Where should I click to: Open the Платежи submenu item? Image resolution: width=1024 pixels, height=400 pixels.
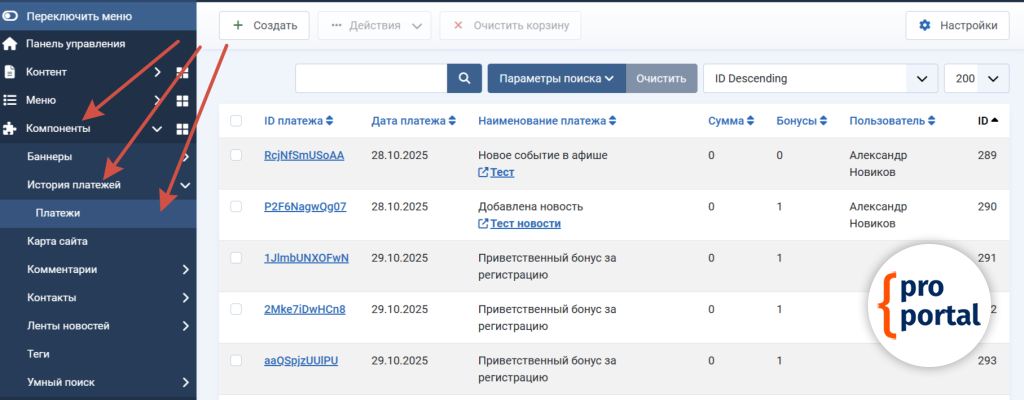58,213
